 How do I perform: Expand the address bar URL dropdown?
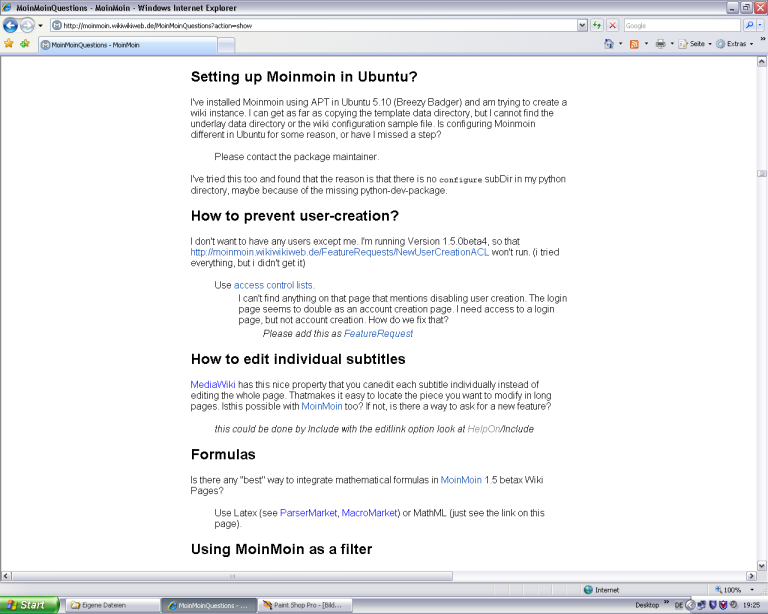582,25
